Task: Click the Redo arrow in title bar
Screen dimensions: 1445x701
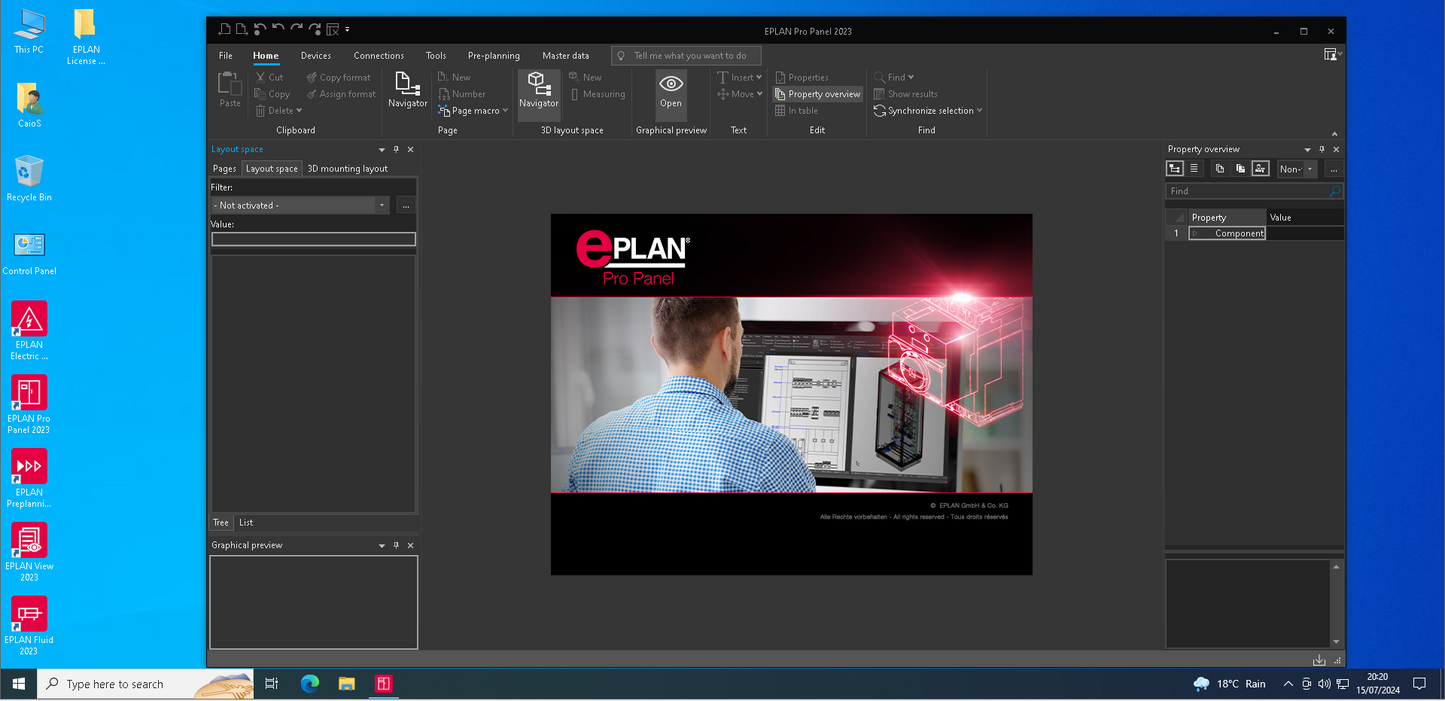Action: click(297, 30)
